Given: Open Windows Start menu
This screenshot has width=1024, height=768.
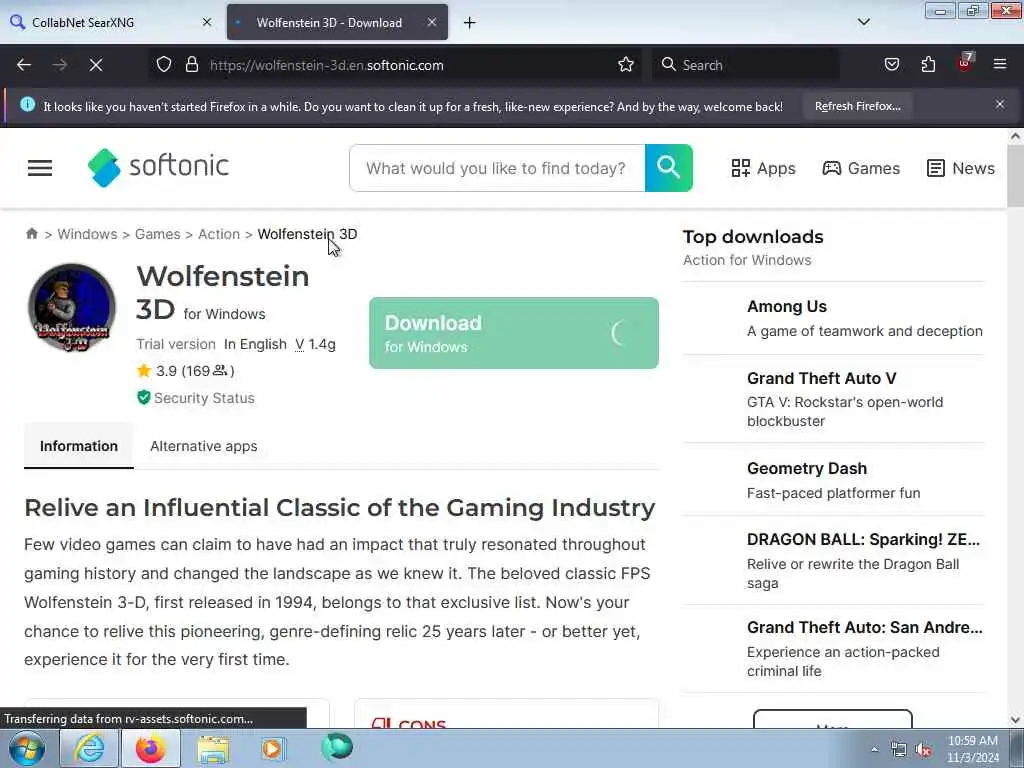Looking at the screenshot, I should 26,748.
